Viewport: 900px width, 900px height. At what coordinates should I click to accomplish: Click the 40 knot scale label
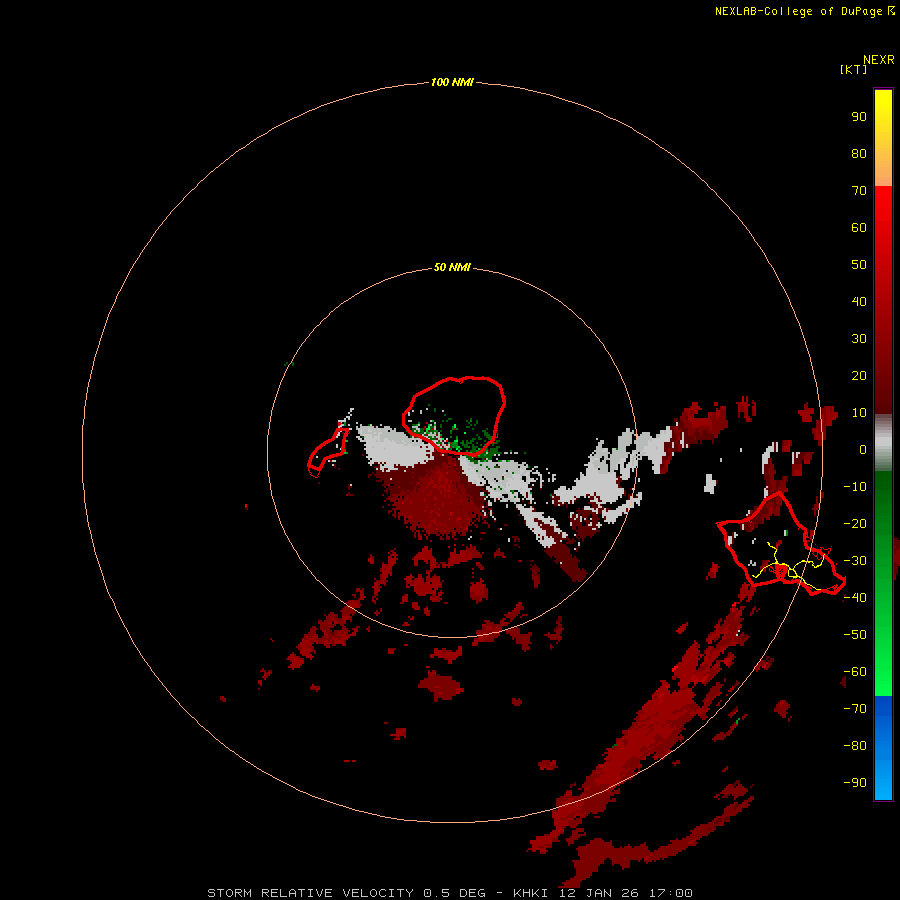pos(859,301)
